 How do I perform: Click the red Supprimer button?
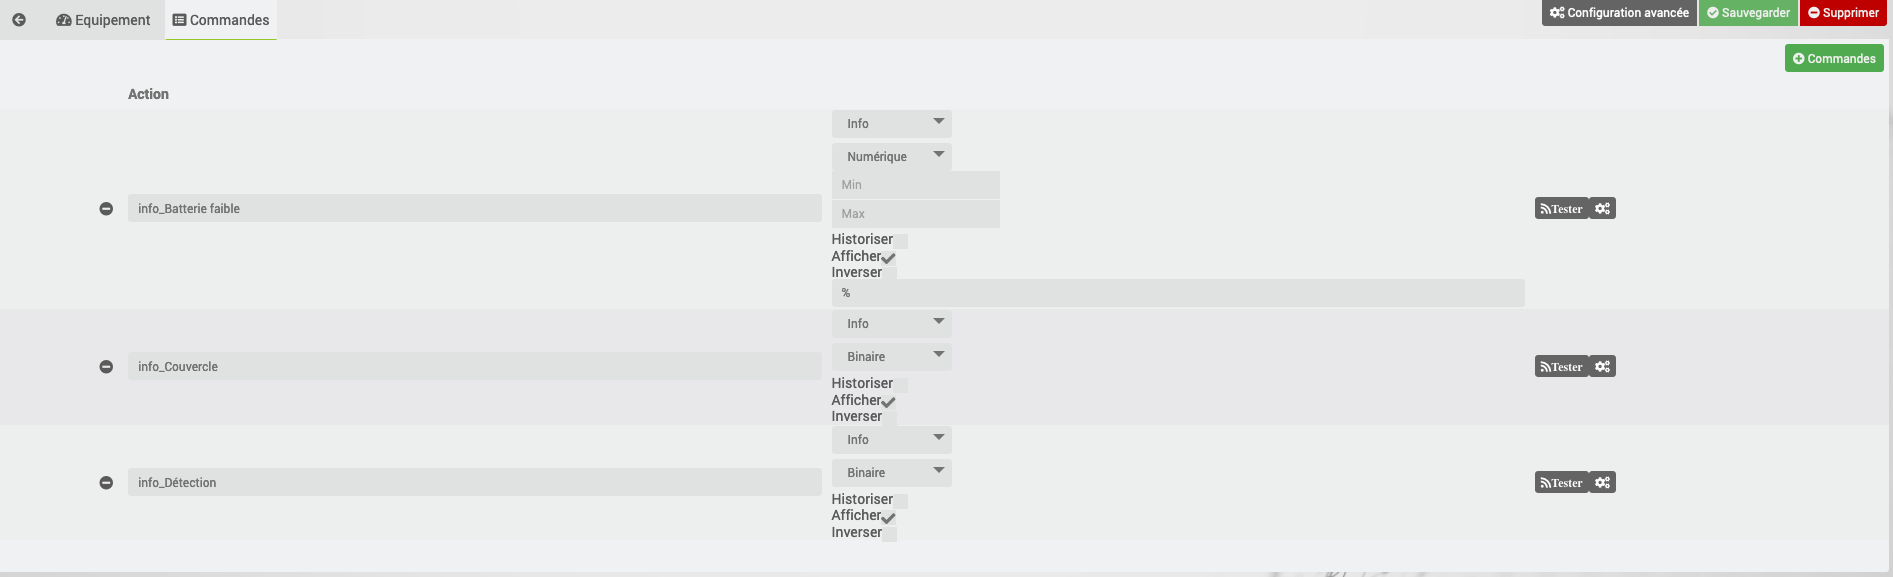pos(1843,13)
